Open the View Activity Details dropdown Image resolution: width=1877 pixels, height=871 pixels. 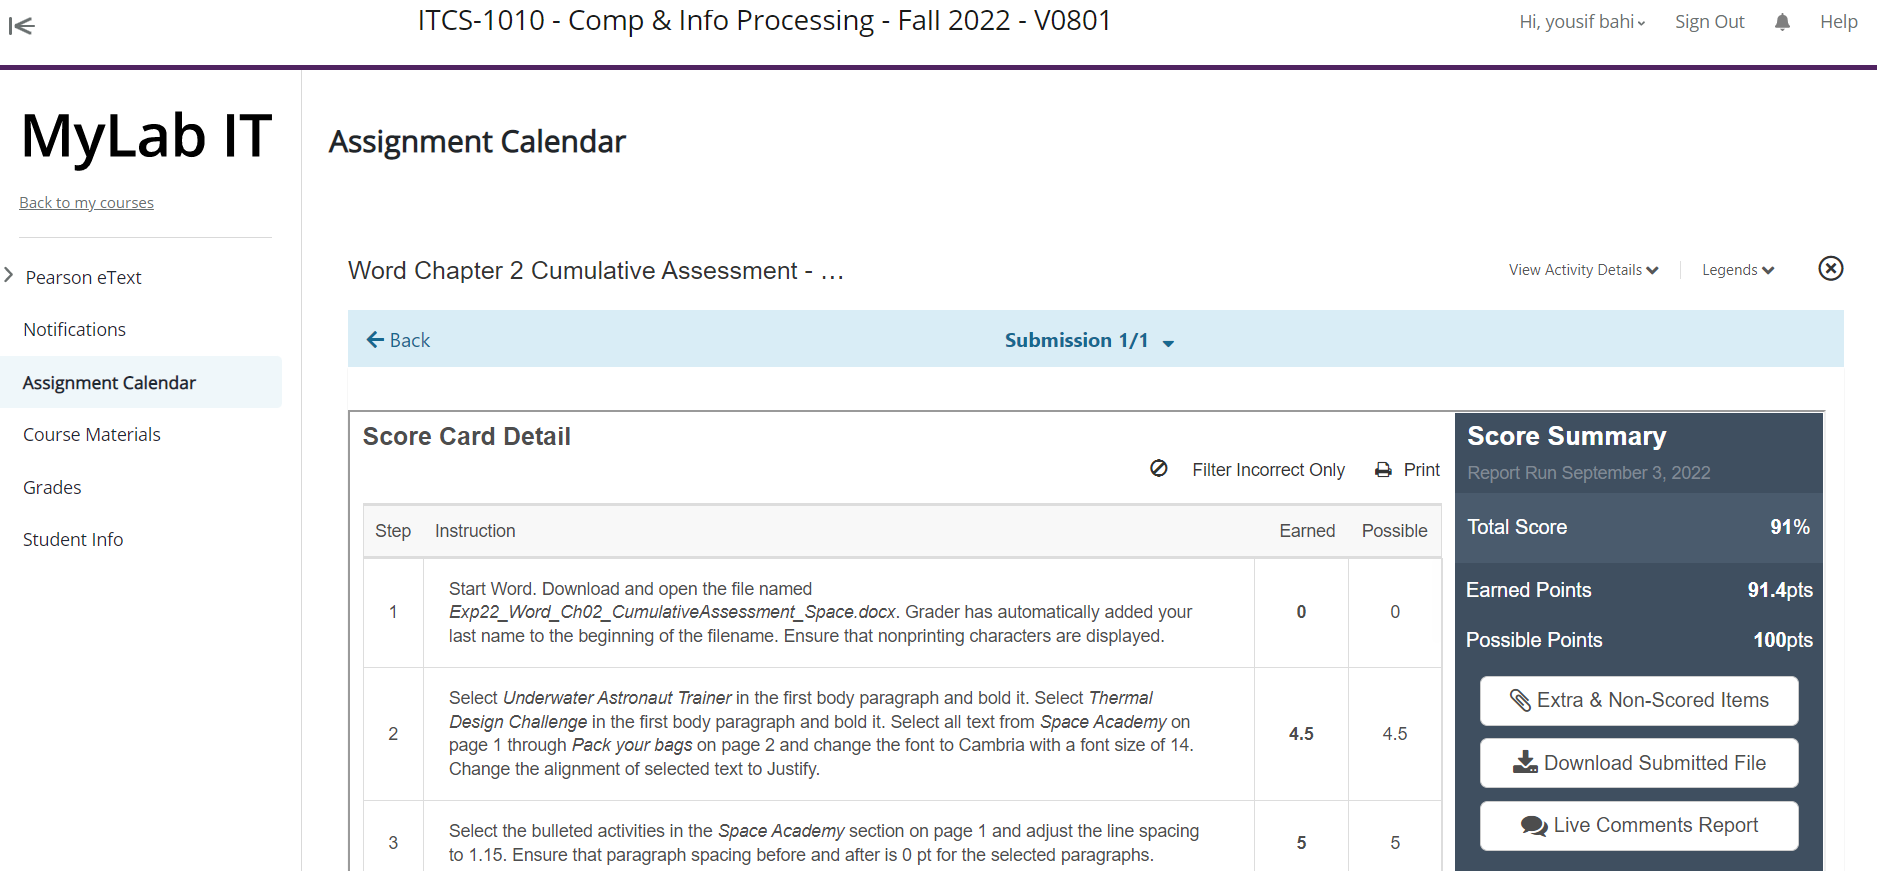(x=1583, y=270)
